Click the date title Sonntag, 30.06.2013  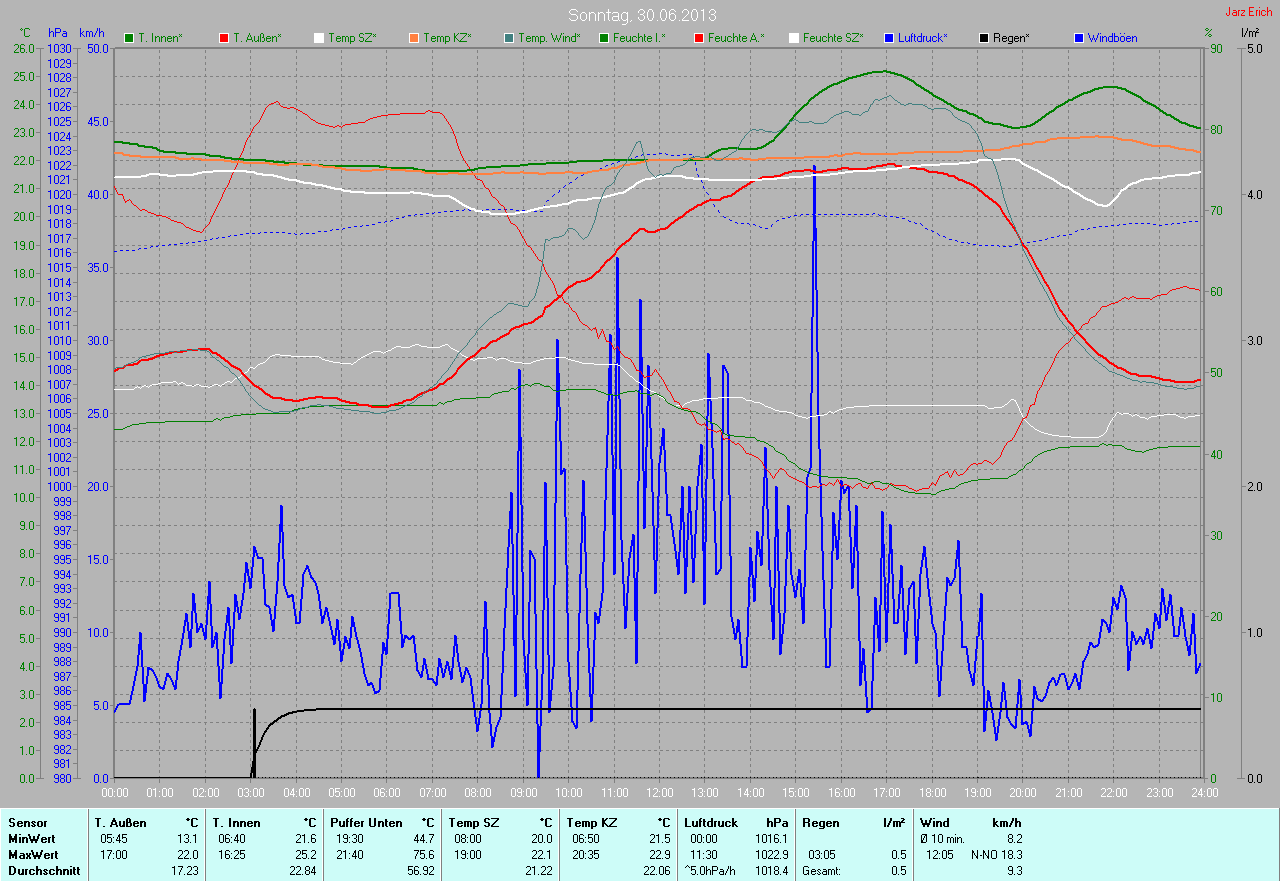pos(642,15)
